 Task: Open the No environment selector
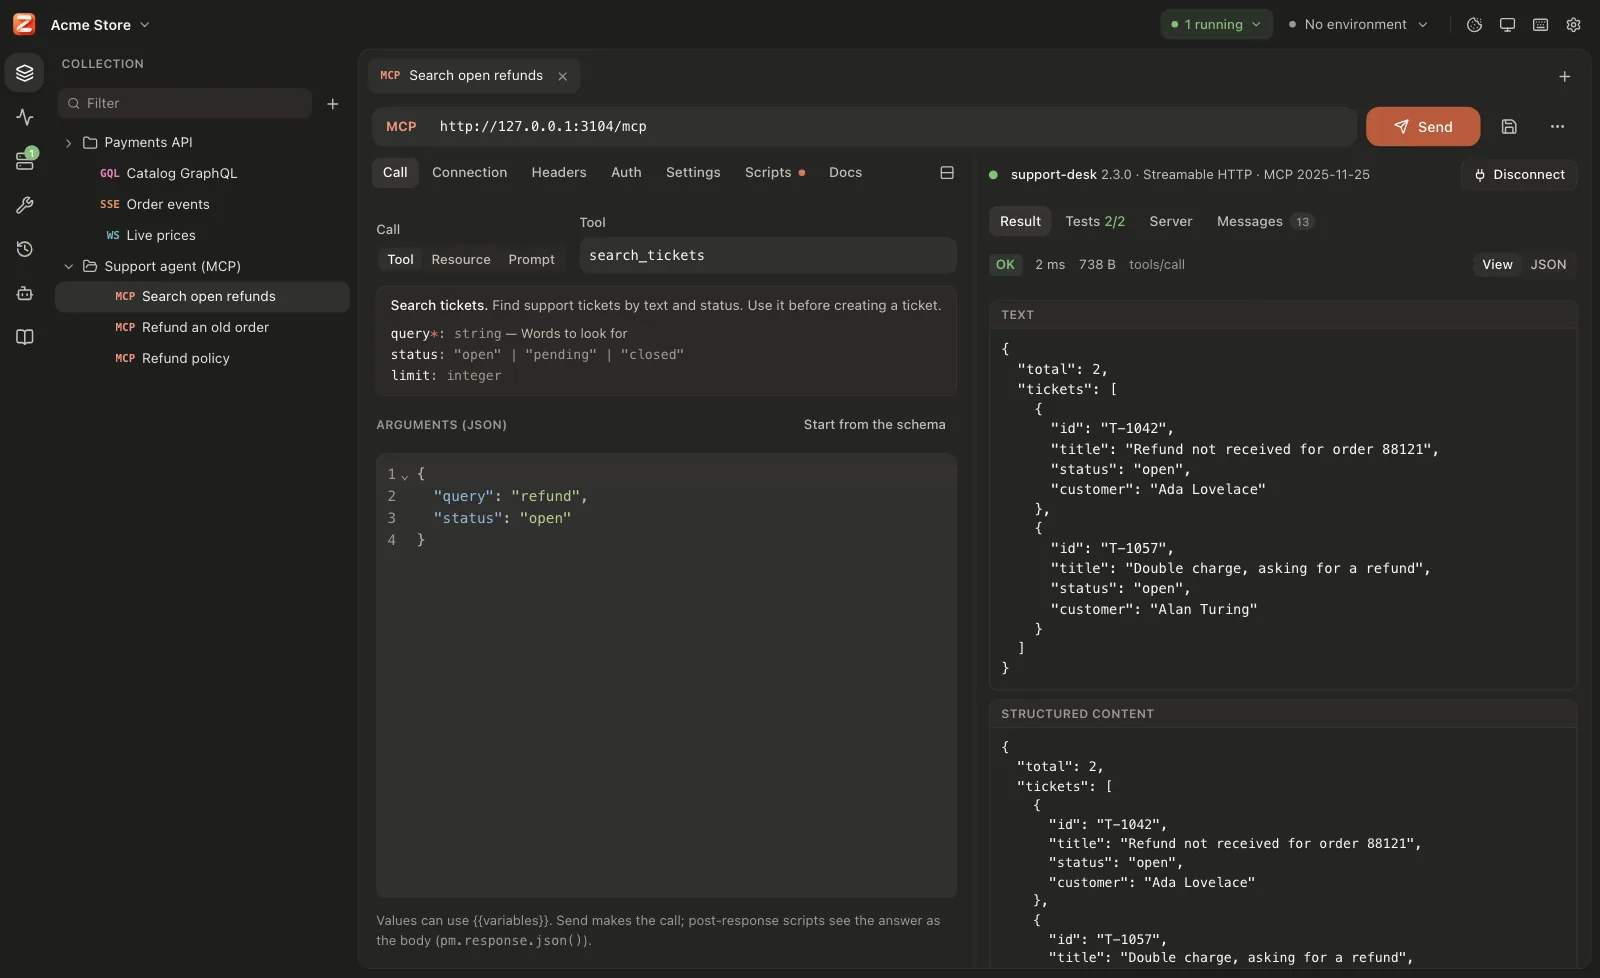[x=1358, y=25]
